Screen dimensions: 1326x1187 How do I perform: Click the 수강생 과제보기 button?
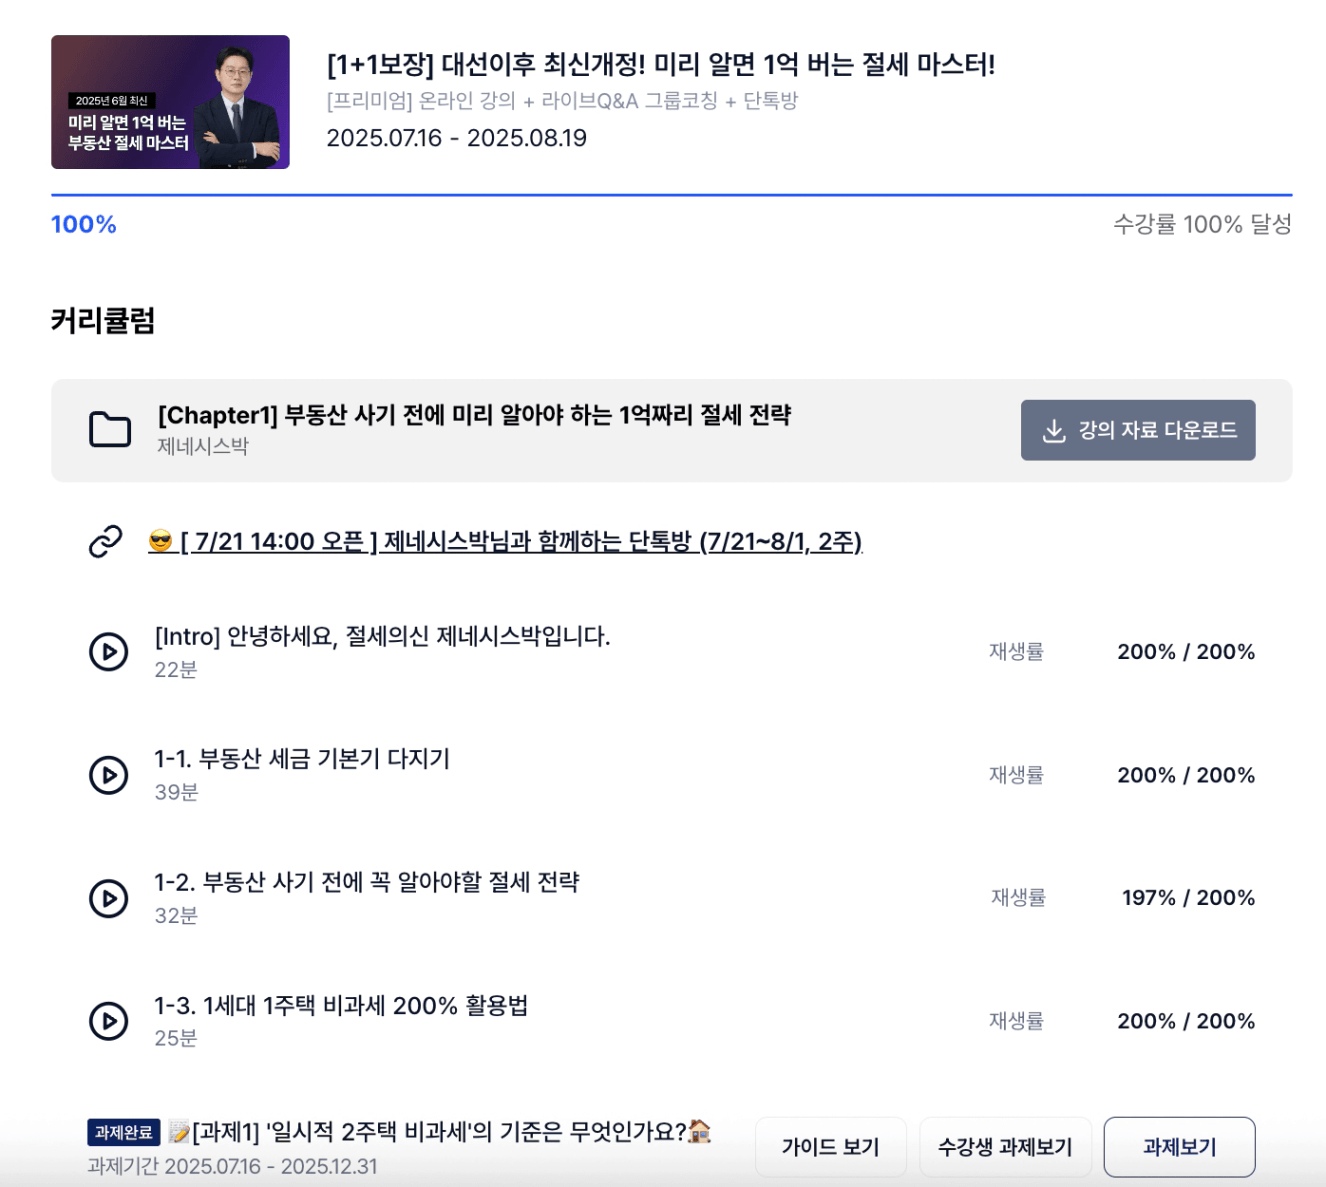pos(1005,1147)
